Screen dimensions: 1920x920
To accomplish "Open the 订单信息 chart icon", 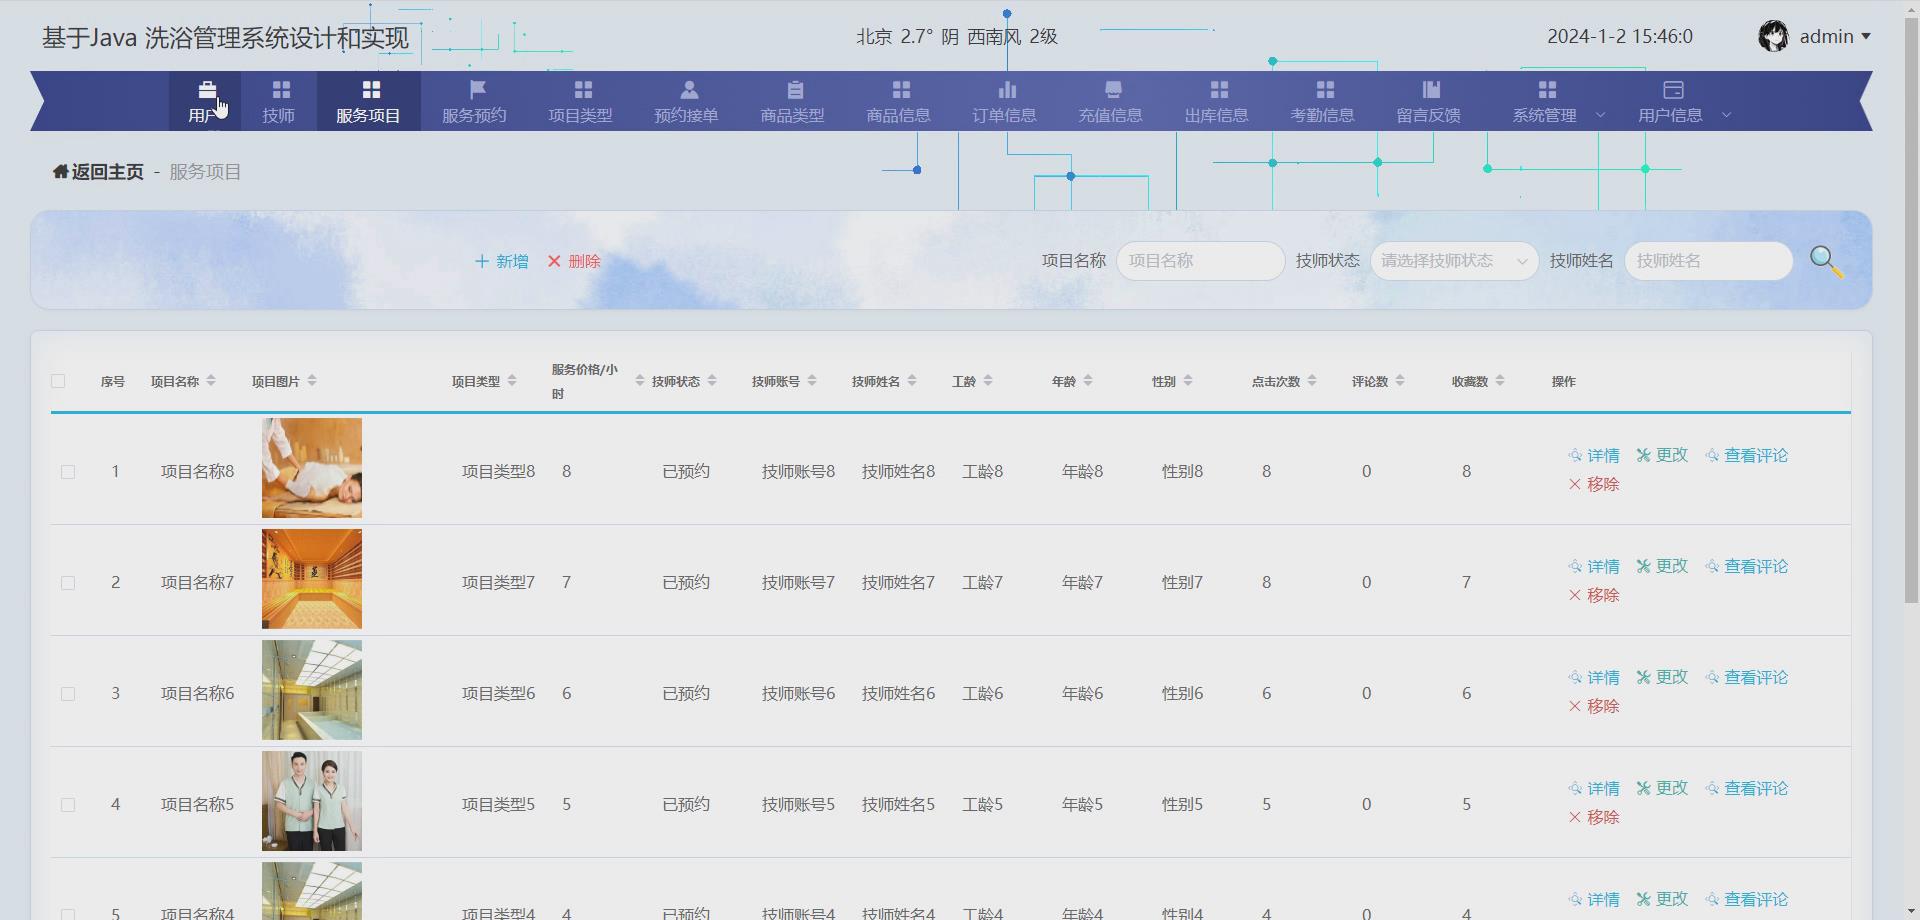I will [x=1006, y=89].
